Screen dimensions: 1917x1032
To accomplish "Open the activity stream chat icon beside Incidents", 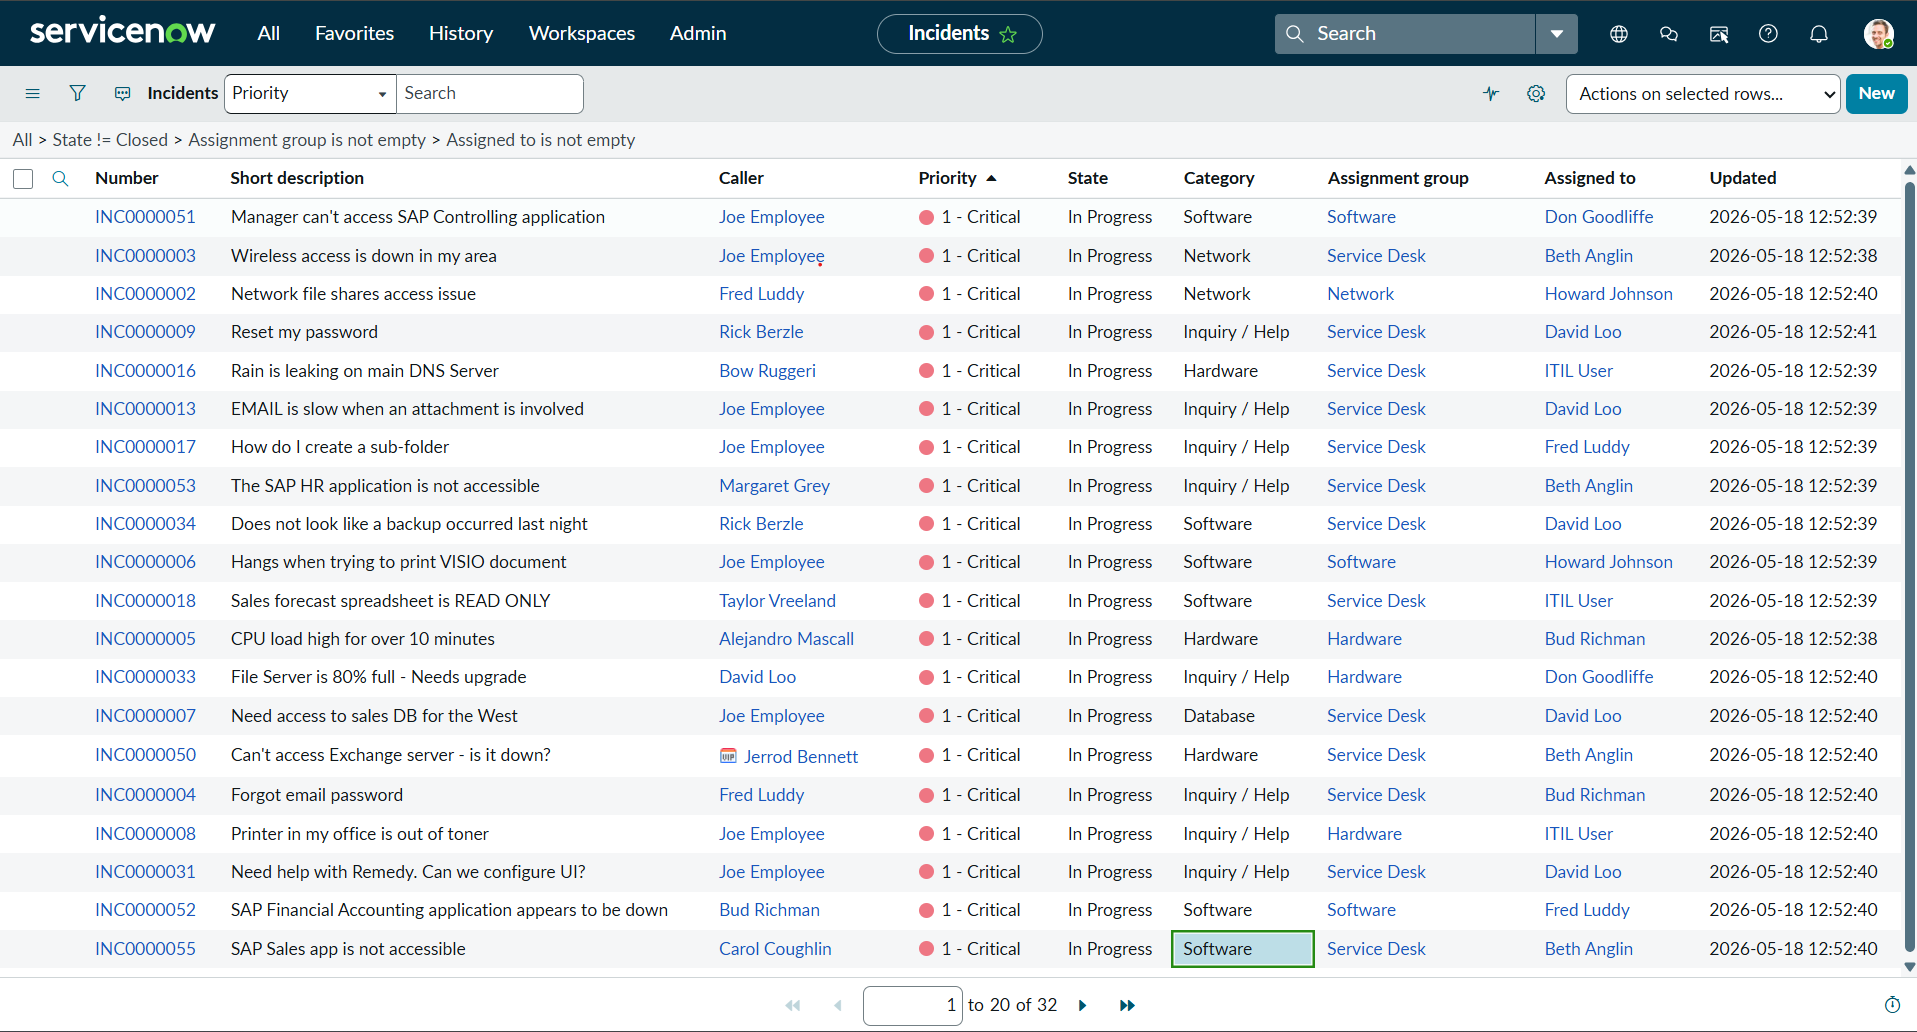I will point(123,94).
